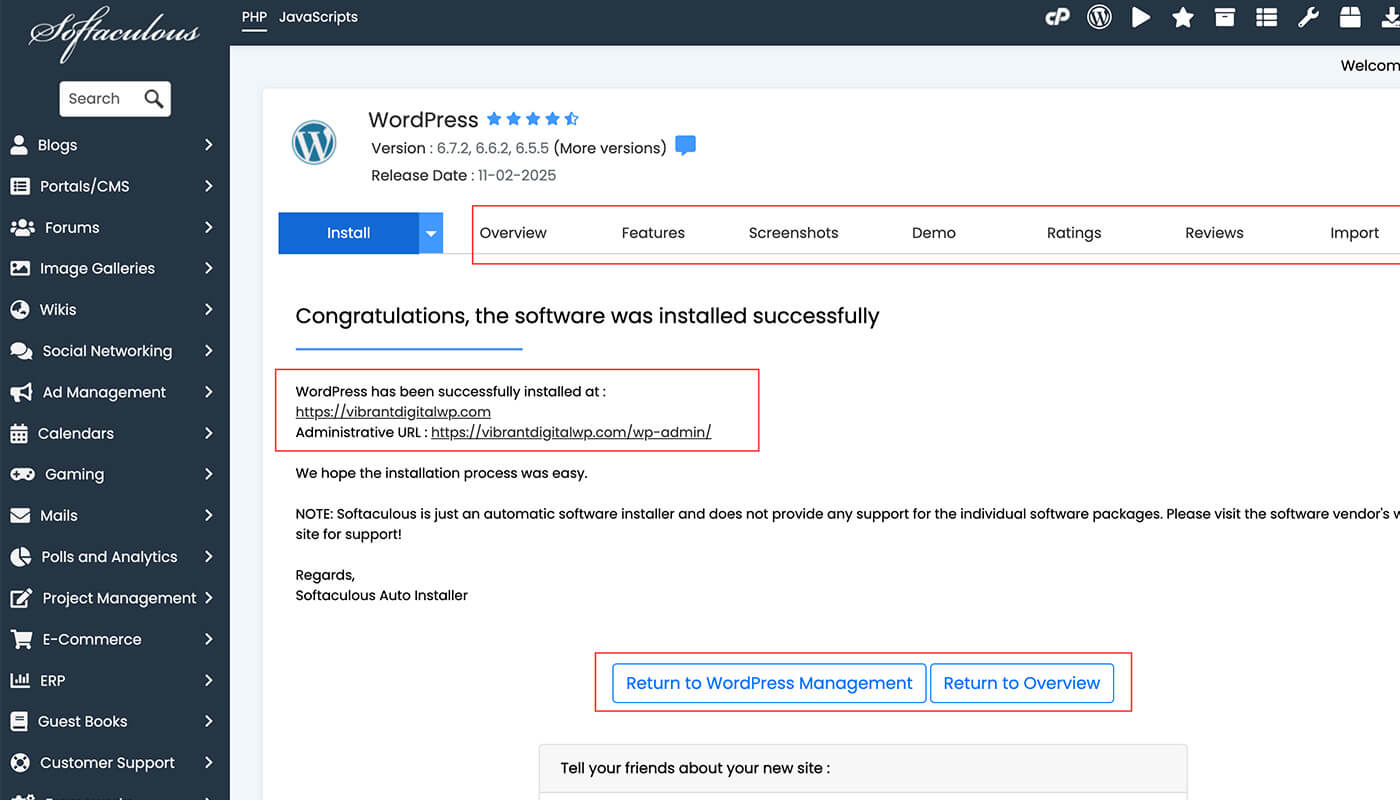Expand the E-Commerce category chevron
The image size is (1400, 800).
point(208,639)
